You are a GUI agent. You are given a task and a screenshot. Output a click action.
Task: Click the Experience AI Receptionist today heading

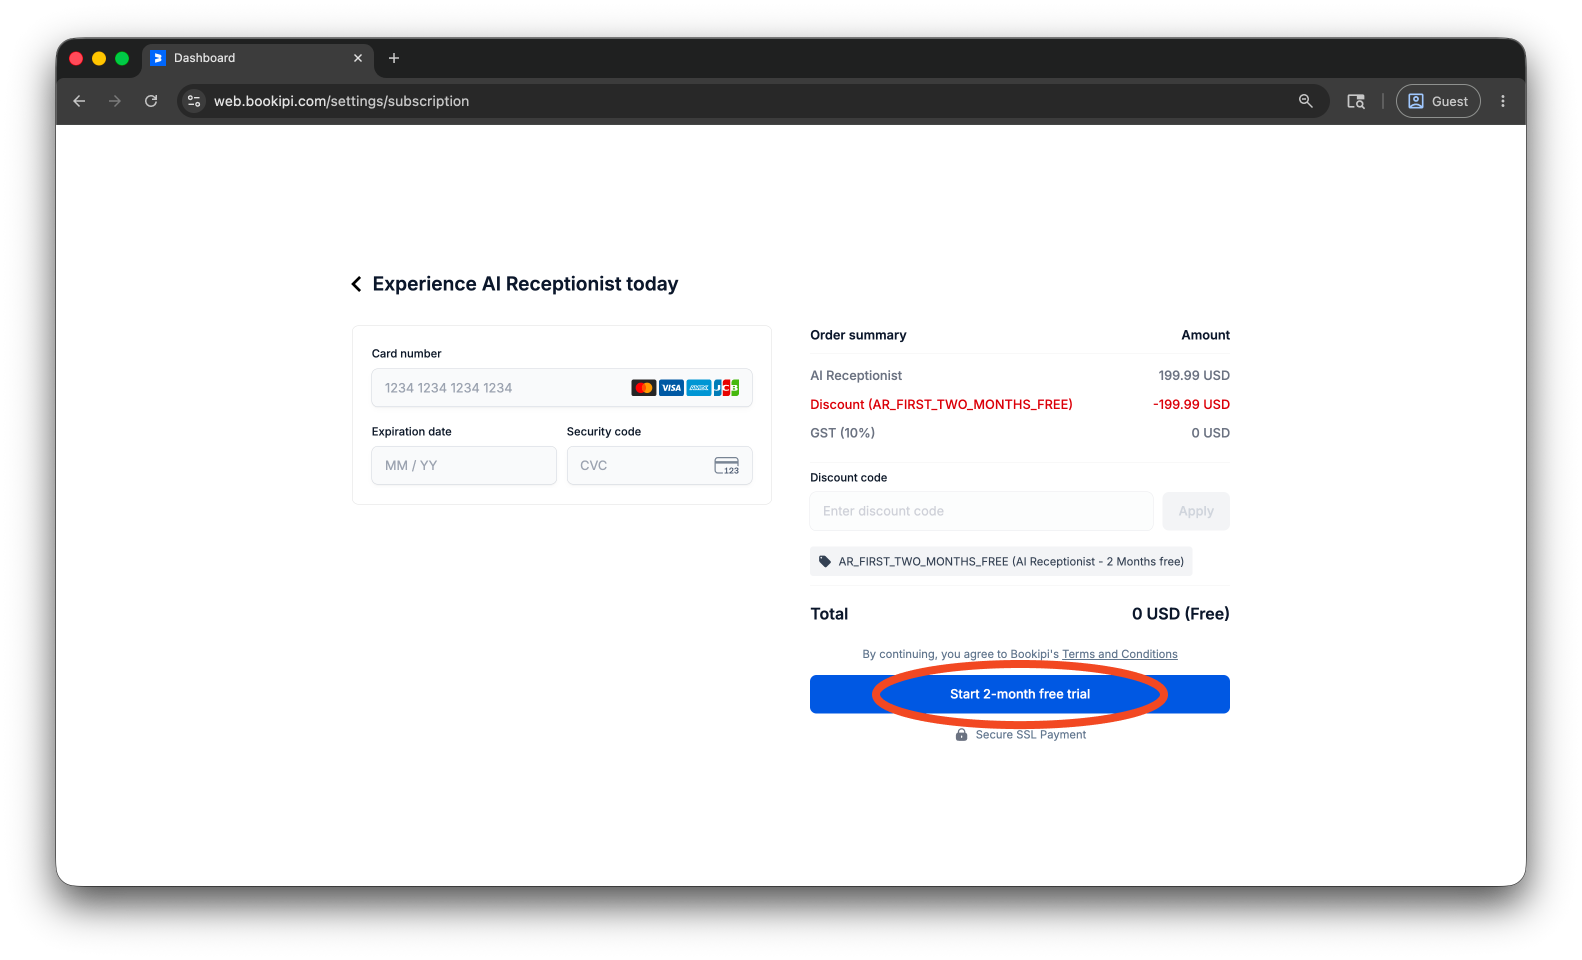pos(525,284)
